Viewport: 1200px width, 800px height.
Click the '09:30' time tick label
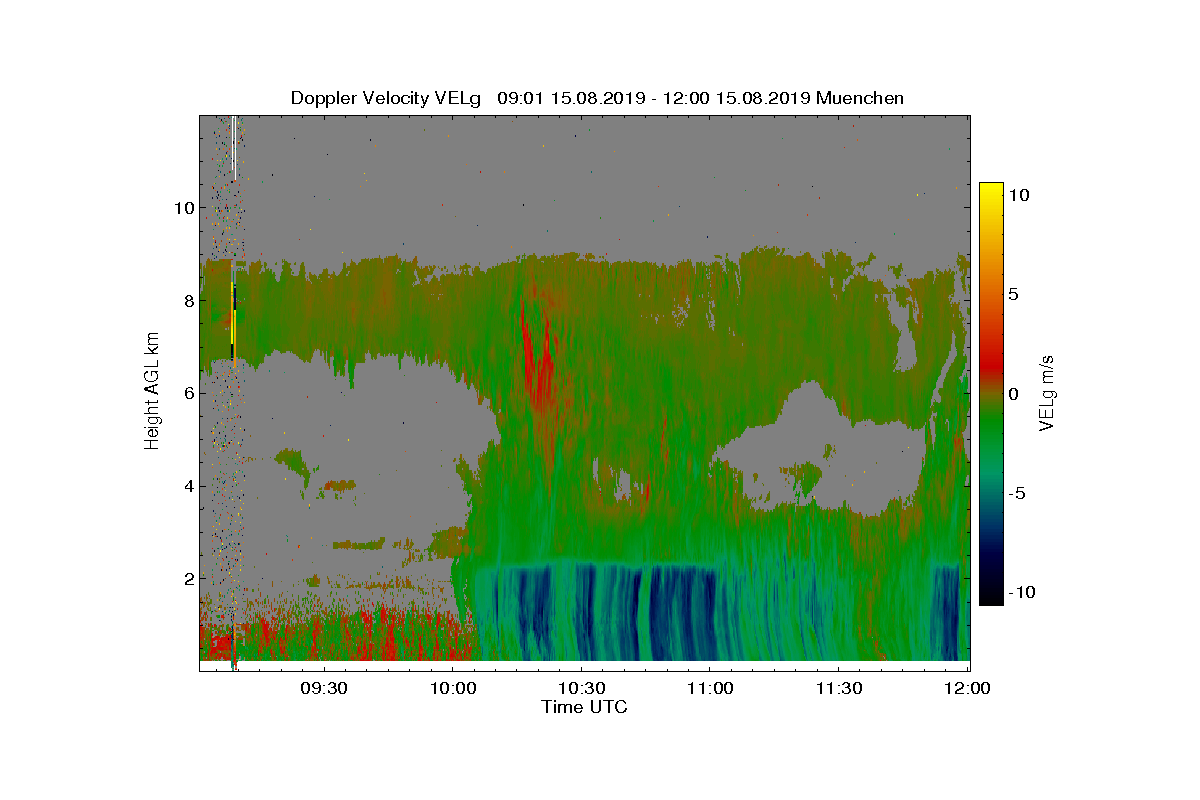323,688
